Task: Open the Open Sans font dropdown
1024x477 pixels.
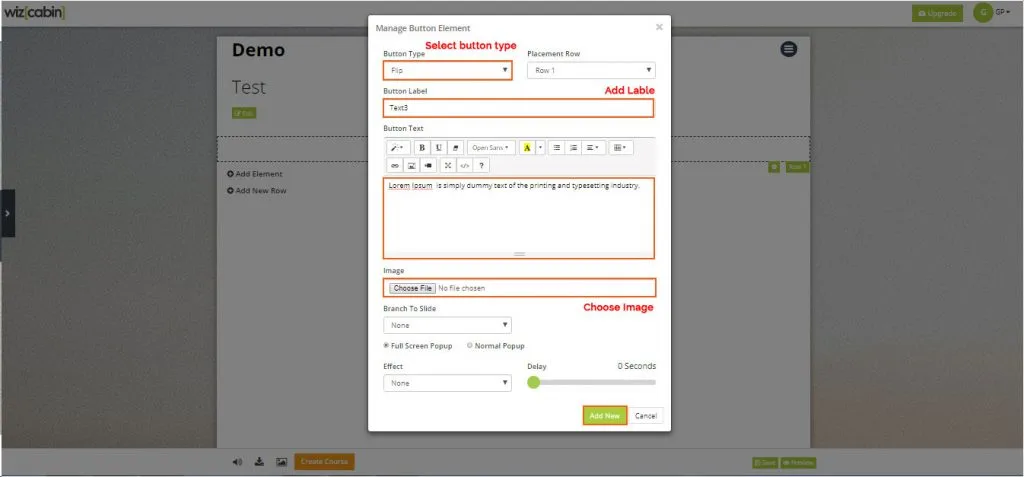Action: [491, 148]
